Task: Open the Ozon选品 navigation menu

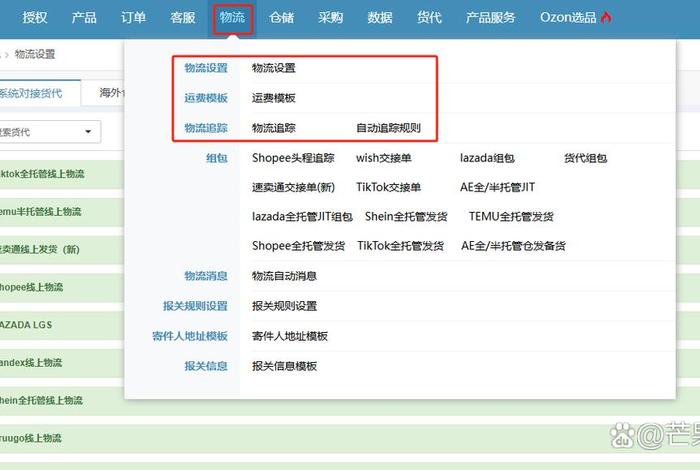Action: pos(568,17)
